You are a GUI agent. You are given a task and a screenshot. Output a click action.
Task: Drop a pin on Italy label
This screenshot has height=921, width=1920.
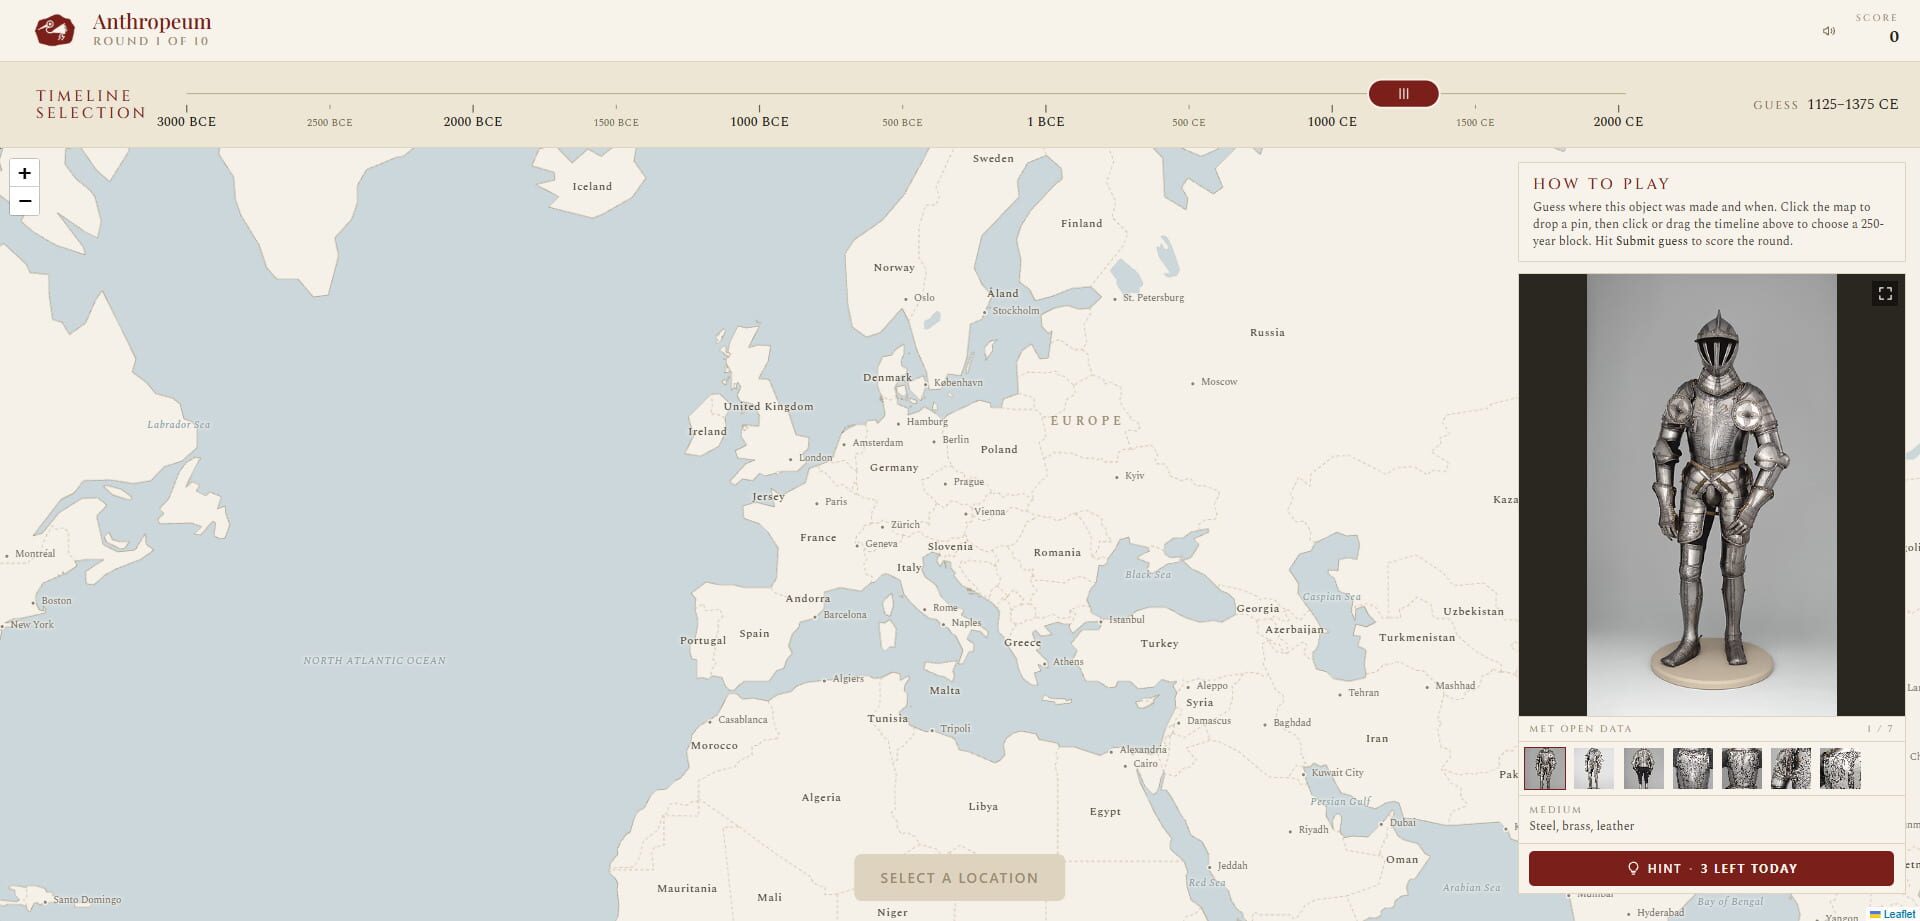pos(908,567)
